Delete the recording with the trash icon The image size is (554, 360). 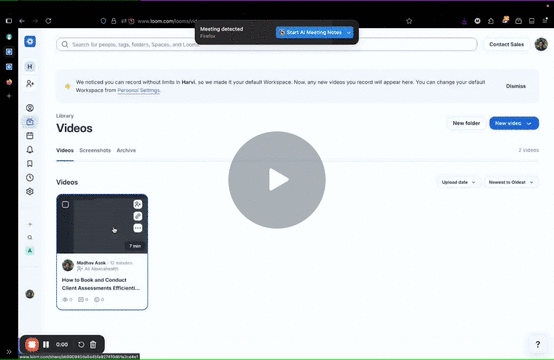click(x=93, y=344)
